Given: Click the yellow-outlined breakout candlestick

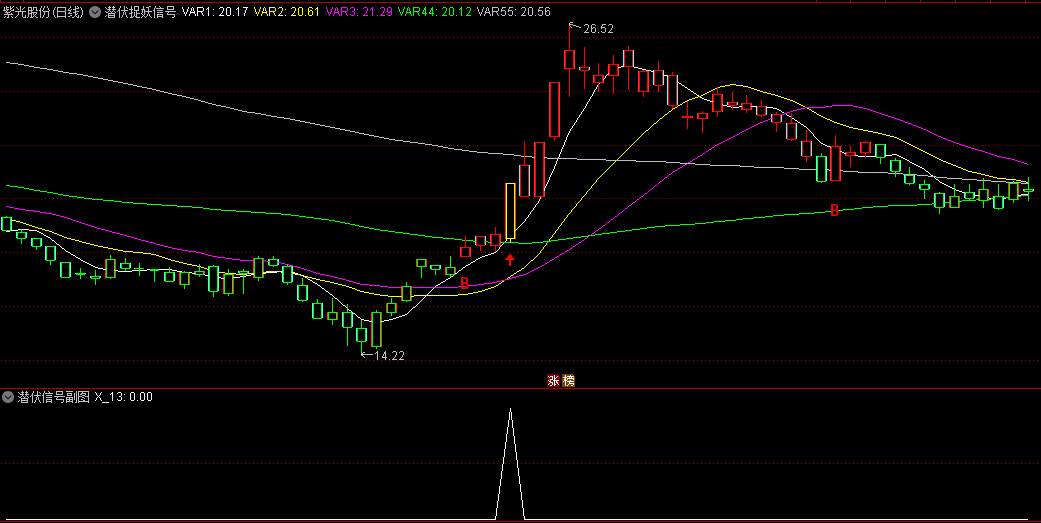Looking at the screenshot, I should point(510,211).
